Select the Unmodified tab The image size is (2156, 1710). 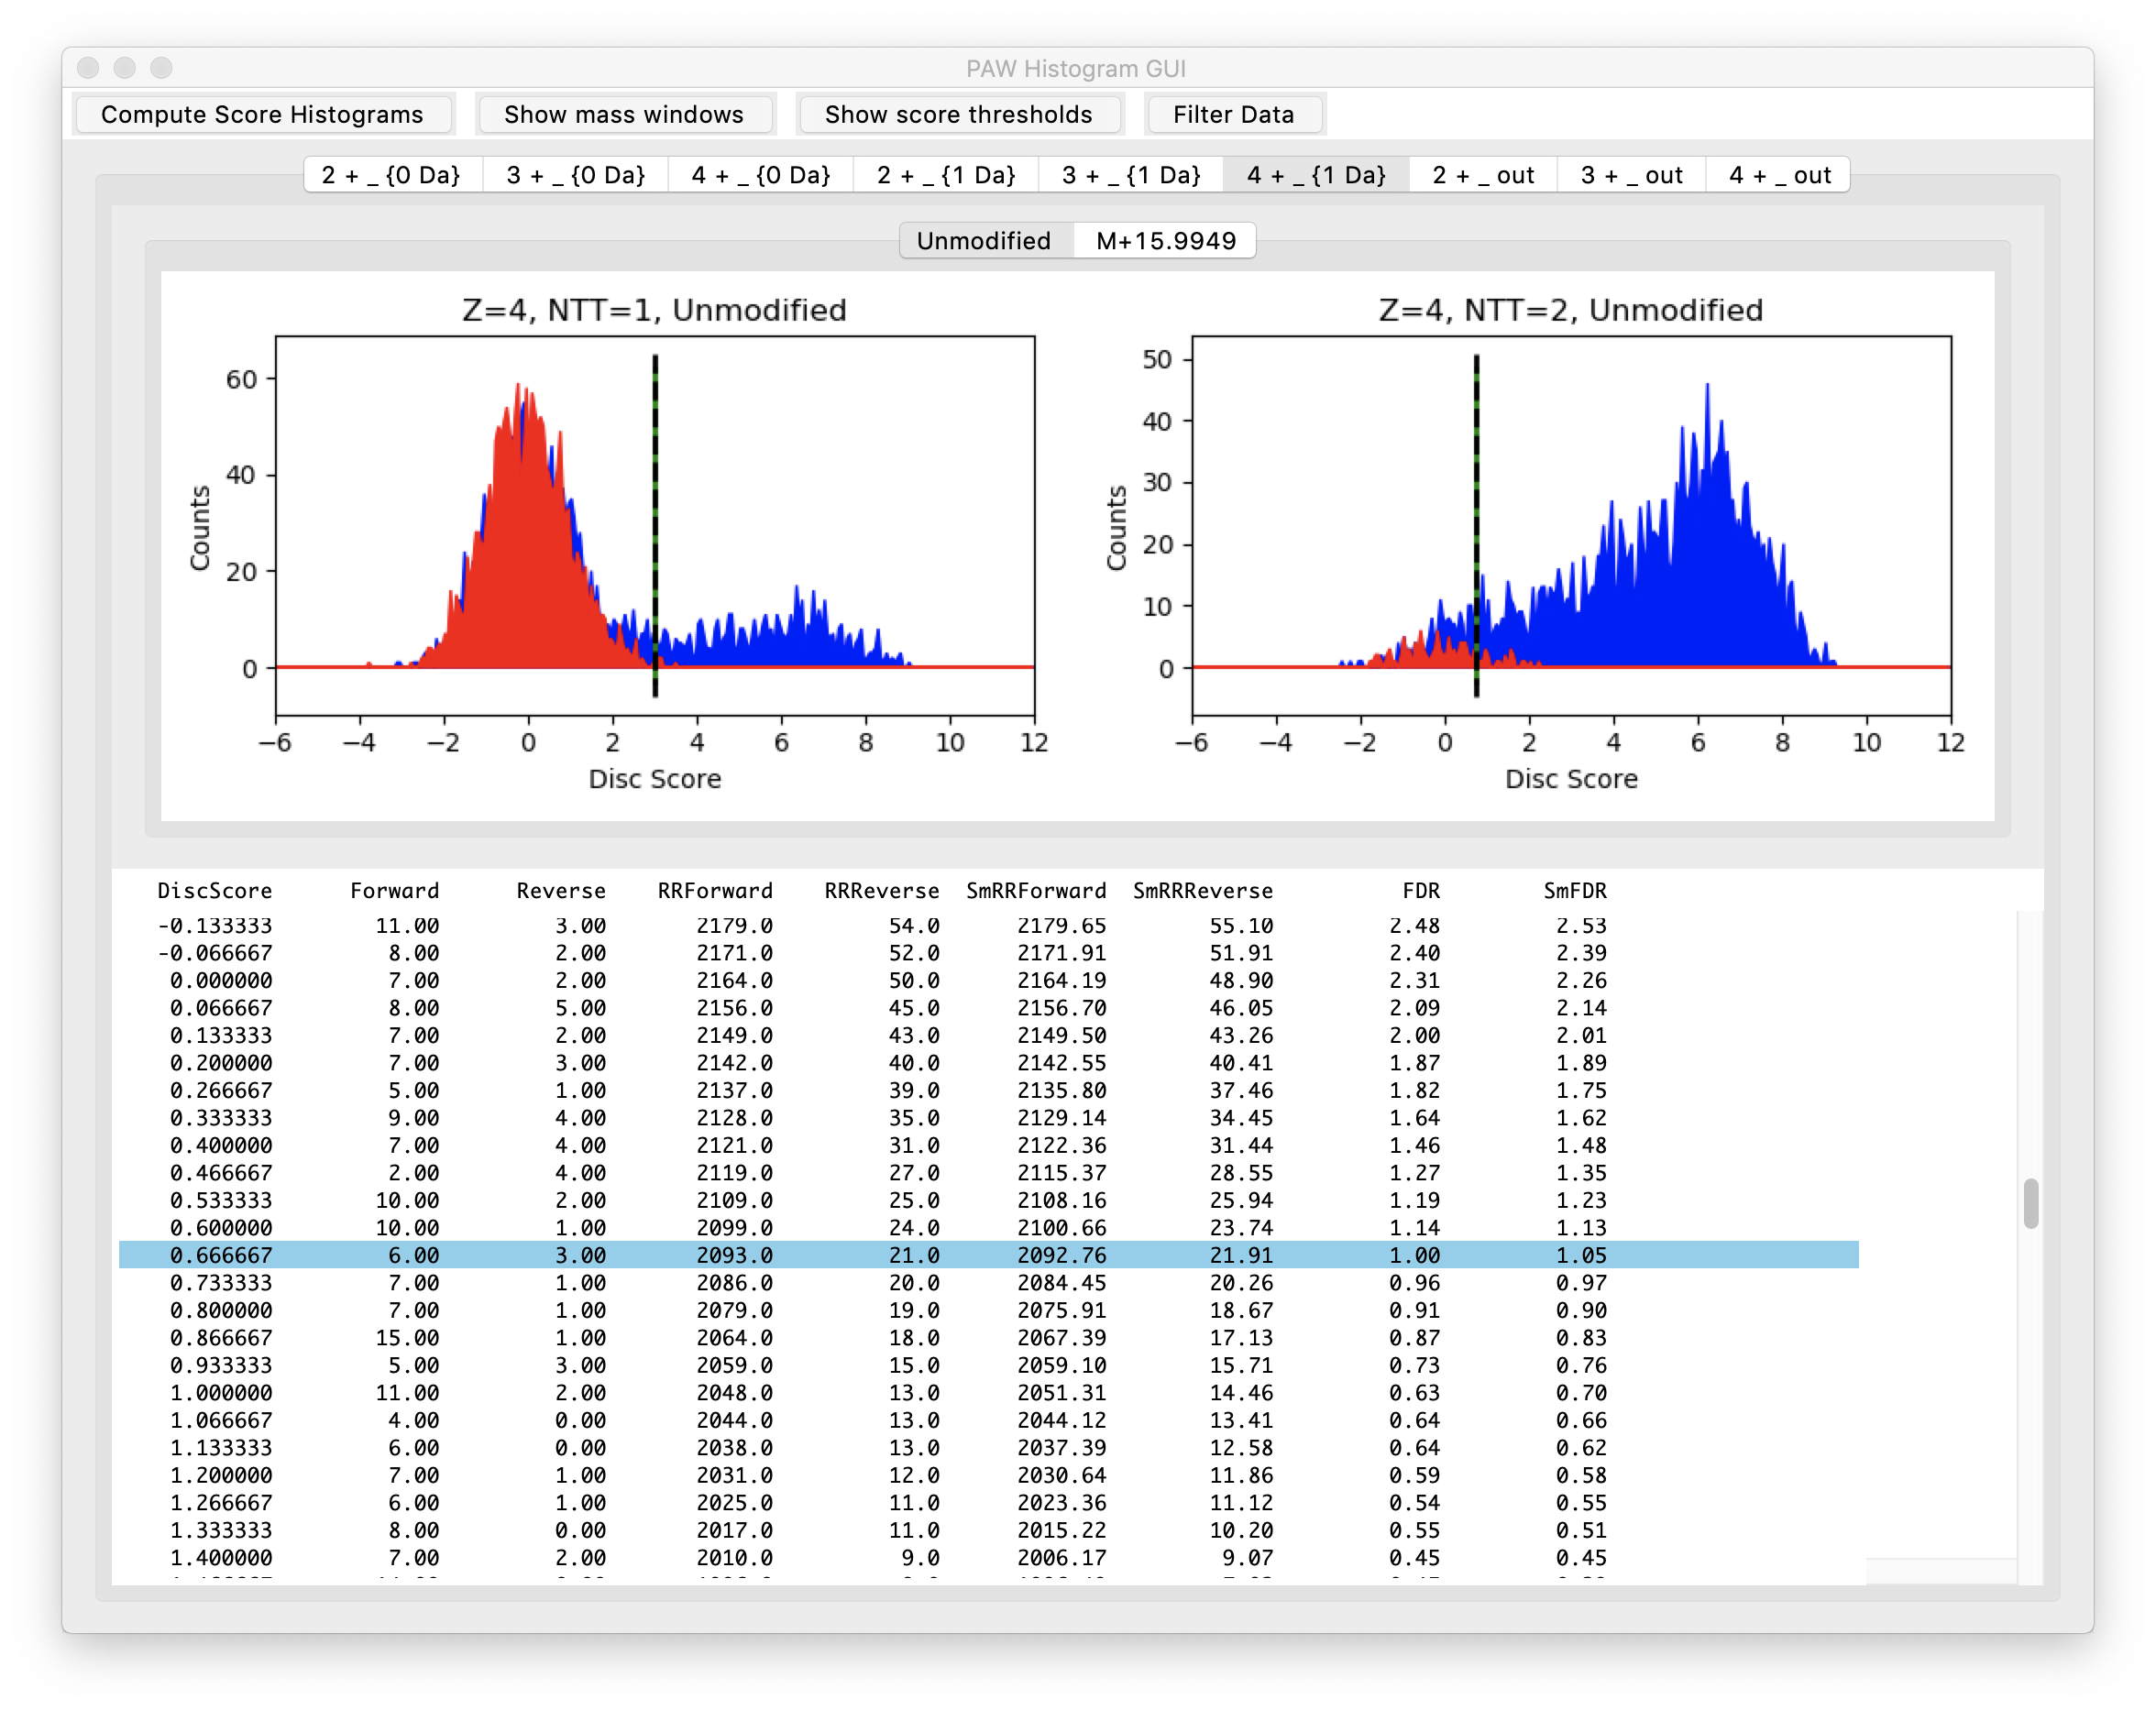tap(983, 241)
